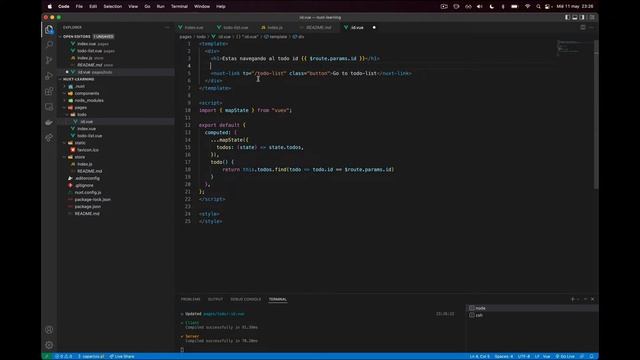The width and height of the screenshot is (640, 360).
Task: Switch to the index.vue editor tab
Action: coord(193,27)
